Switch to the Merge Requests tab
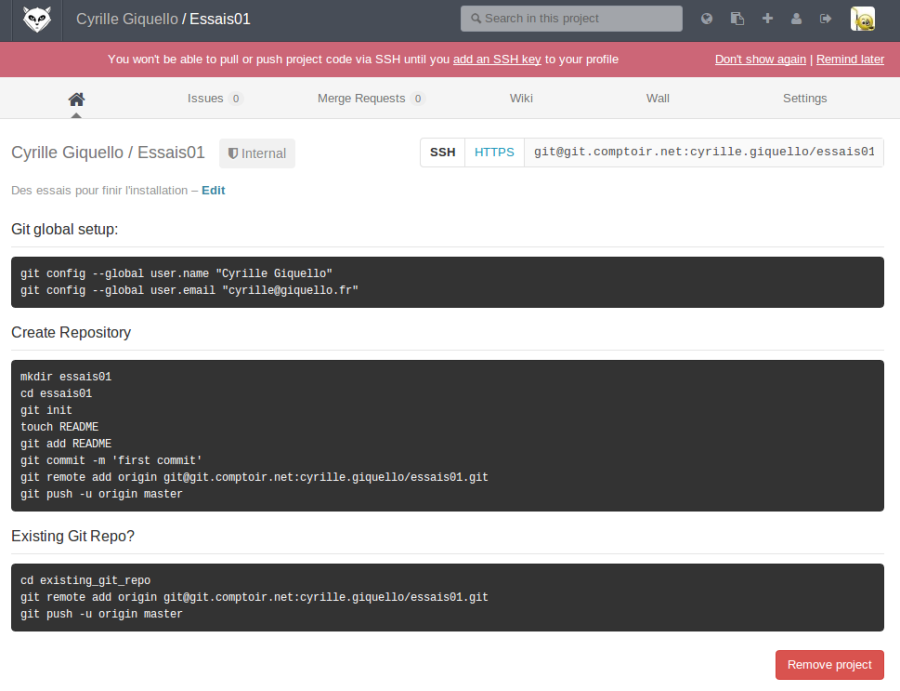This screenshot has height=691, width=900. (360, 98)
